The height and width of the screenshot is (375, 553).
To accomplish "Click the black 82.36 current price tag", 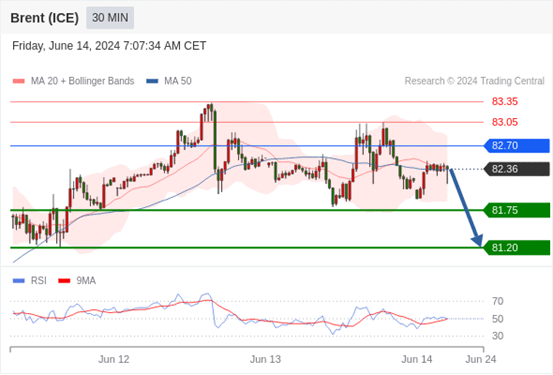I will (x=516, y=169).
